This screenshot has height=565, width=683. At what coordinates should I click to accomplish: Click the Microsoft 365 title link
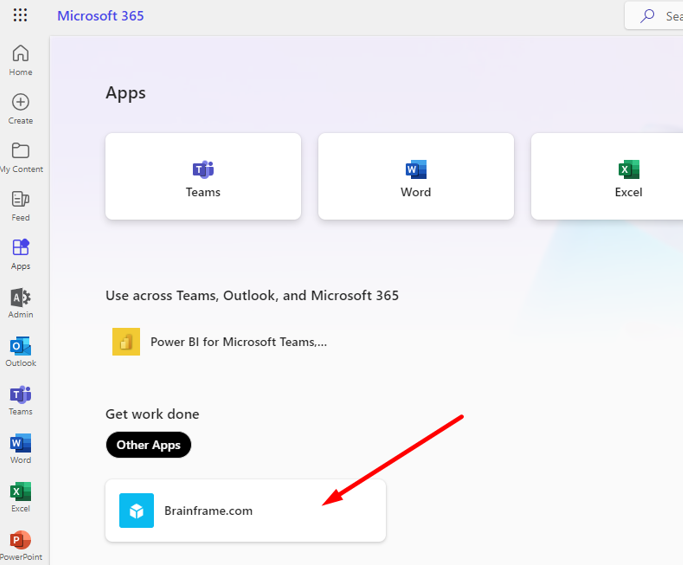(100, 16)
